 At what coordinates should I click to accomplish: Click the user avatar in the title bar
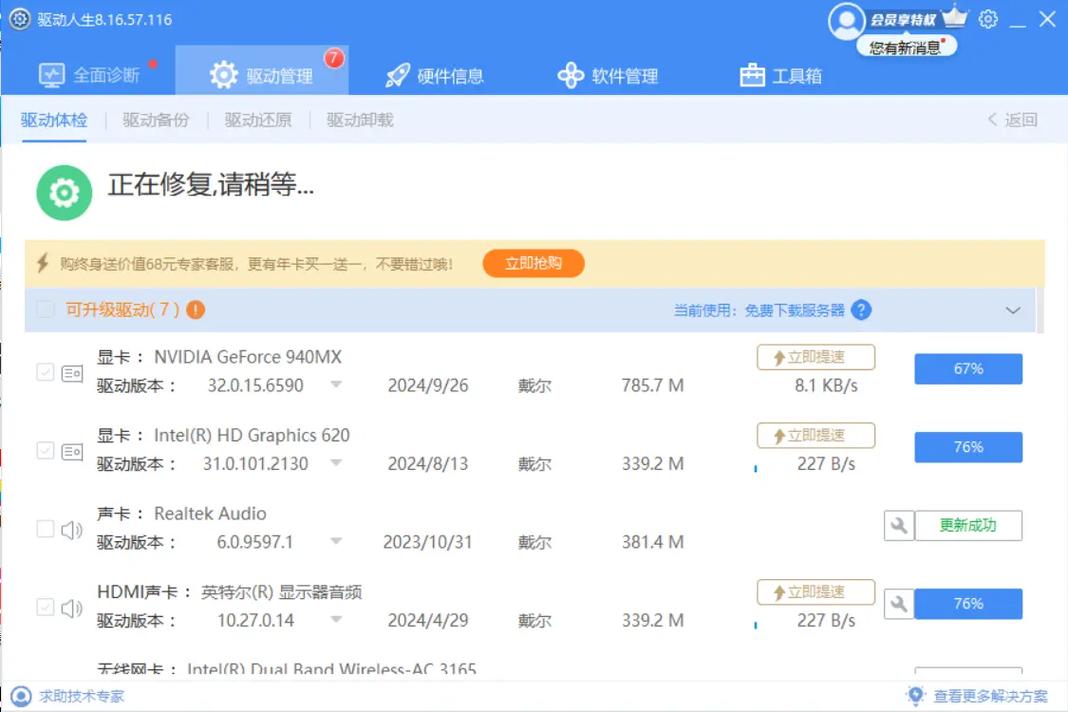[x=845, y=20]
